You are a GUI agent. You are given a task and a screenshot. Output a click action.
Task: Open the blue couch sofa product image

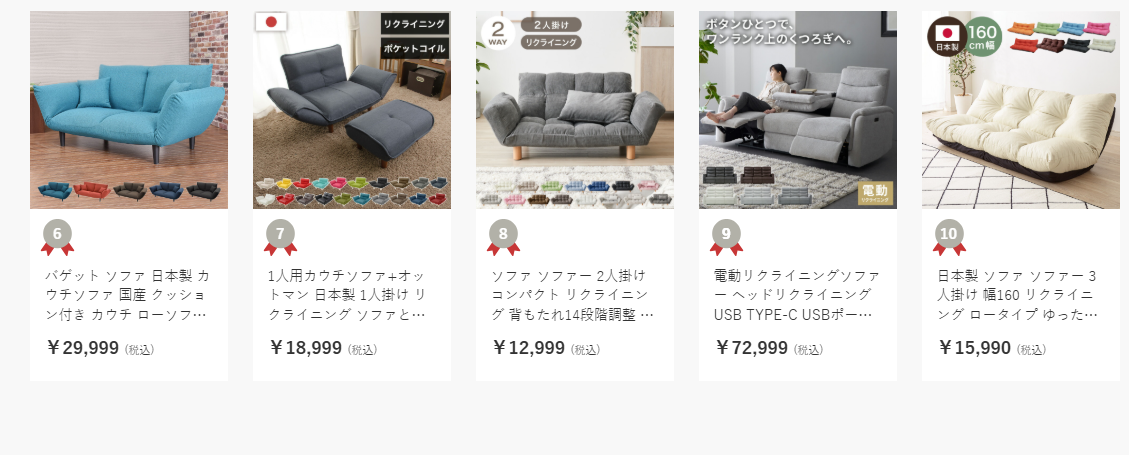(129, 109)
